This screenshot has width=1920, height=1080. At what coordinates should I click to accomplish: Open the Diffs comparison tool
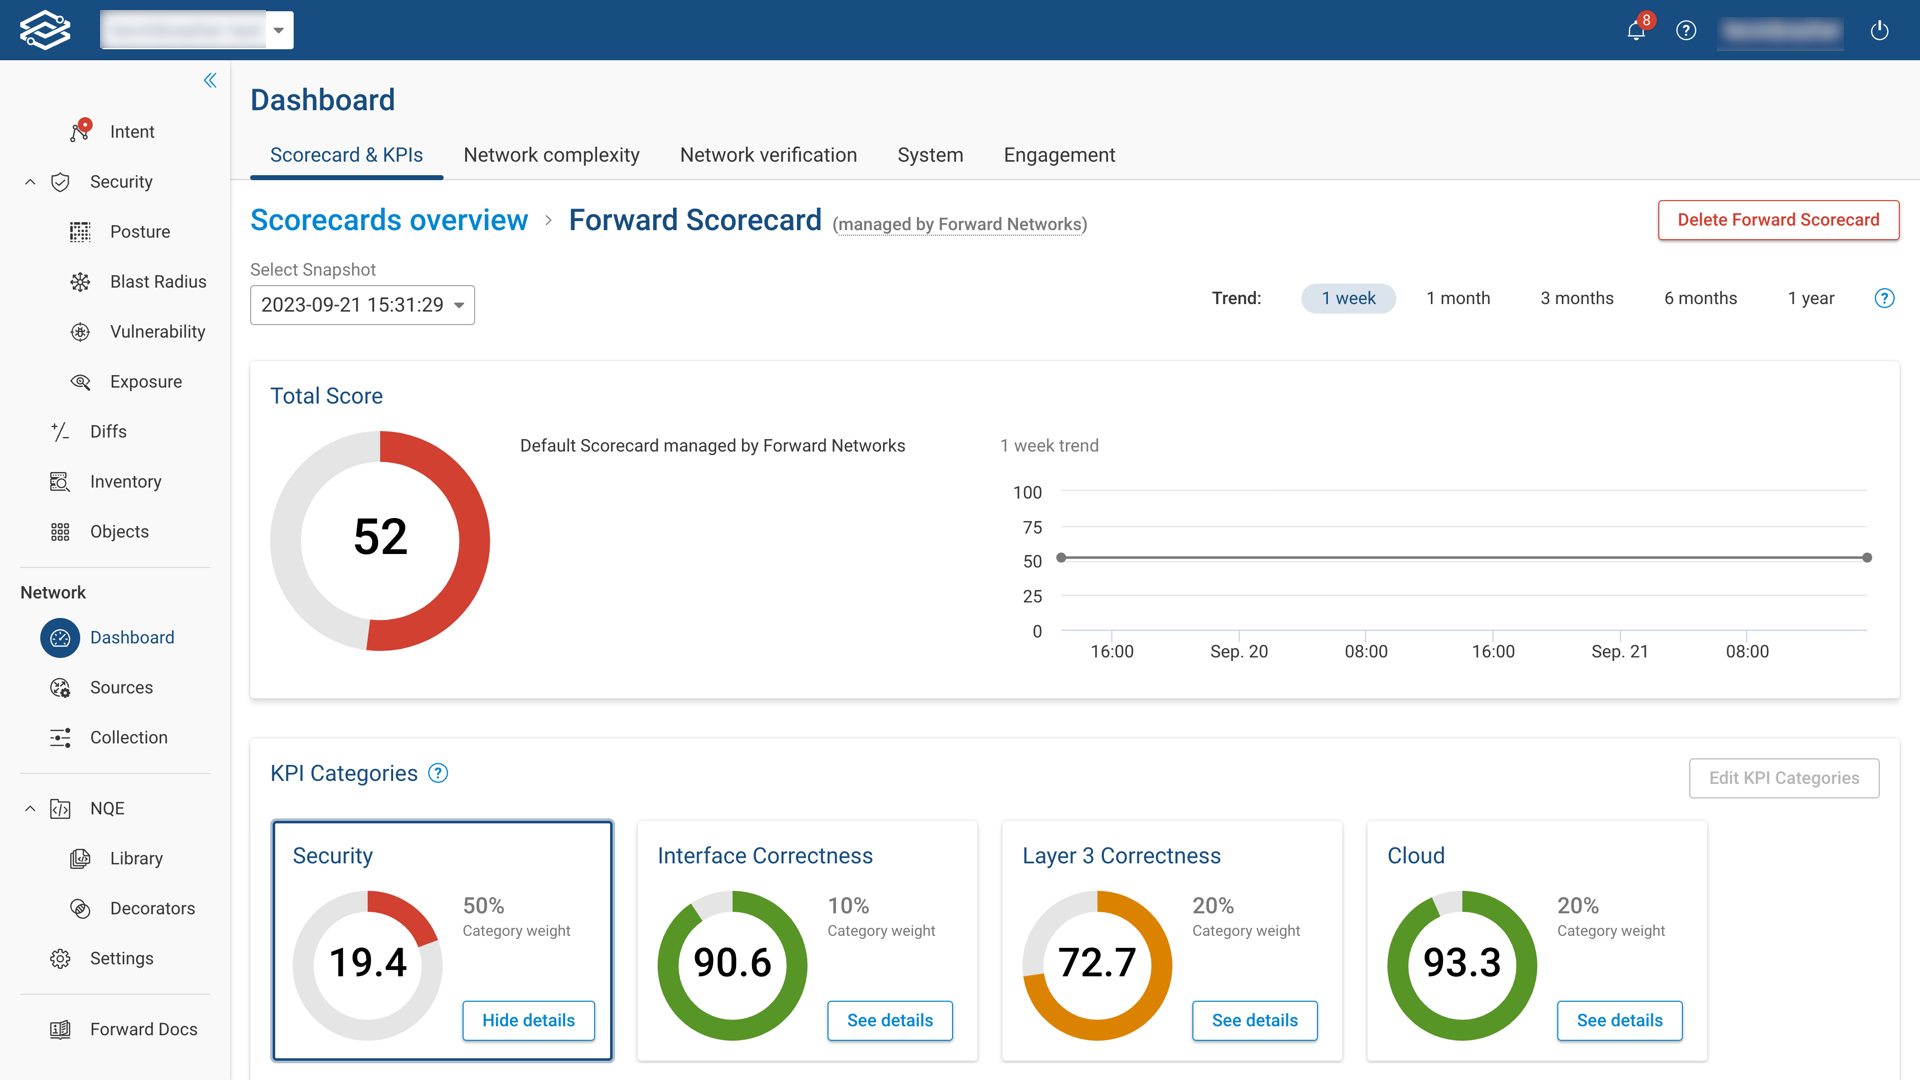[107, 431]
